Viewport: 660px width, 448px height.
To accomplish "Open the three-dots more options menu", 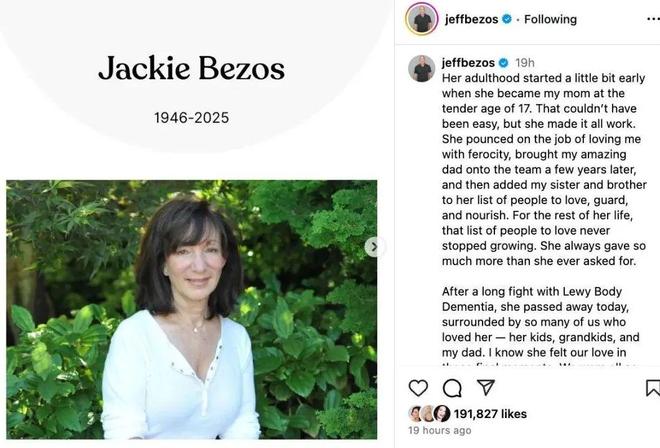I will pyautogui.click(x=652, y=19).
